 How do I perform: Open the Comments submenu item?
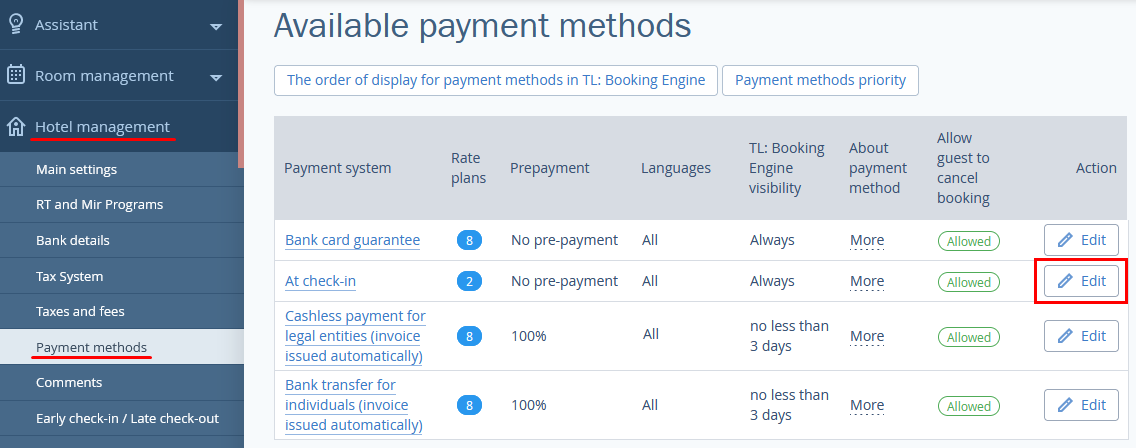122,382
